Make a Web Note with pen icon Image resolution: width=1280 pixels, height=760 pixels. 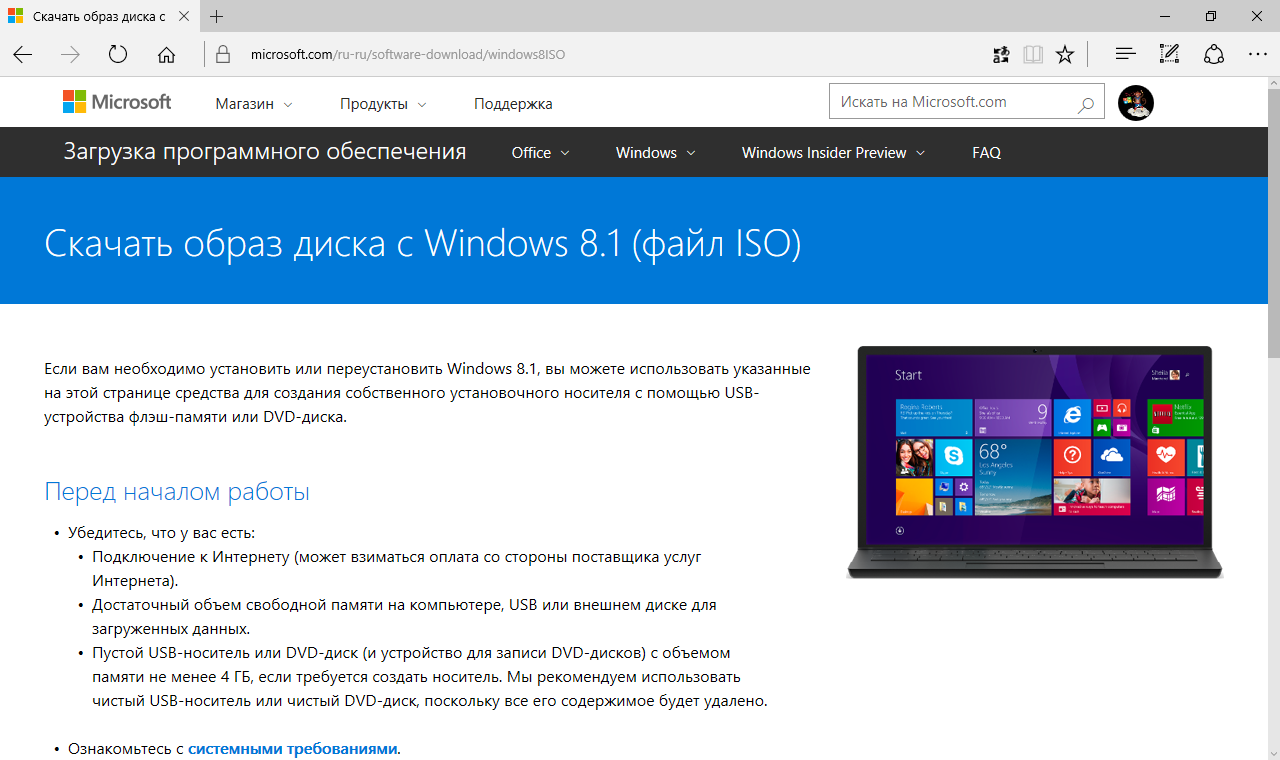(1169, 54)
